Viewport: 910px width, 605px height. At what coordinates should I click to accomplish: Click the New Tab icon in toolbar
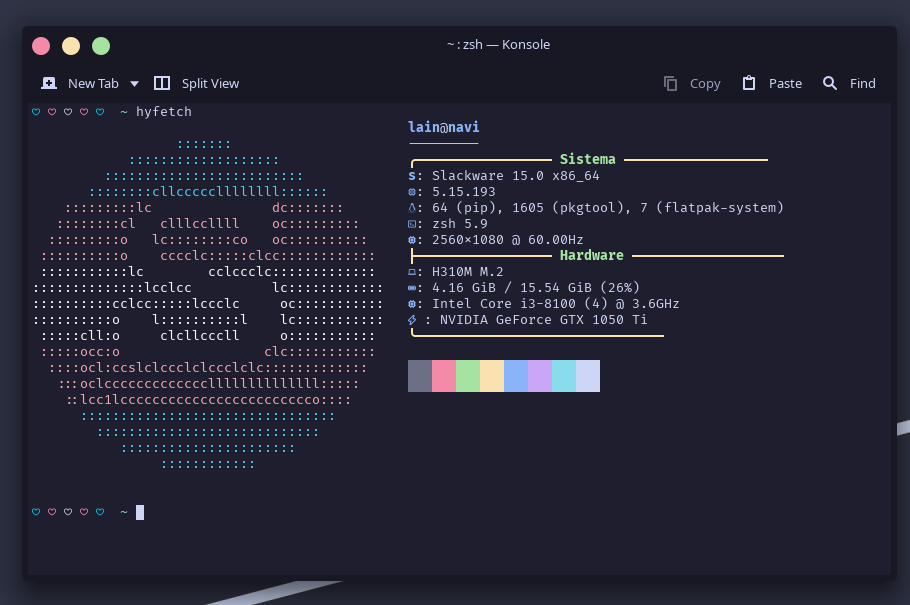[x=49, y=83]
